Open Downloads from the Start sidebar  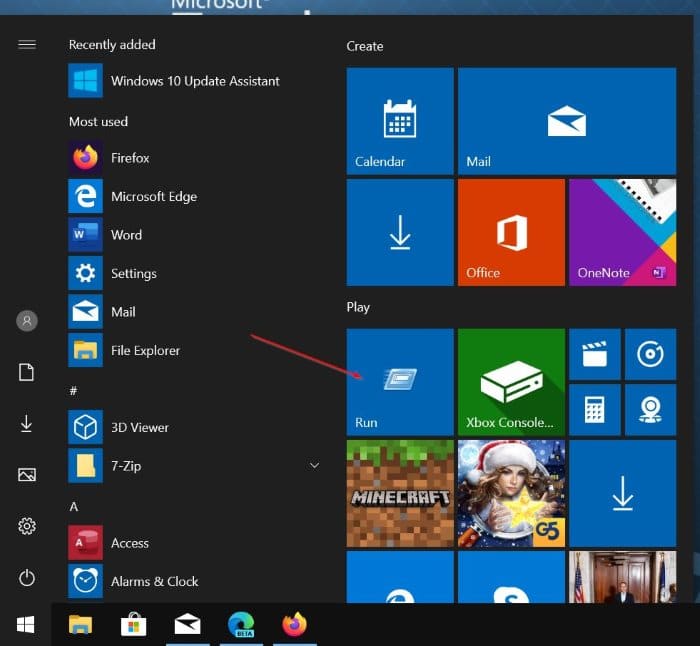coord(27,423)
